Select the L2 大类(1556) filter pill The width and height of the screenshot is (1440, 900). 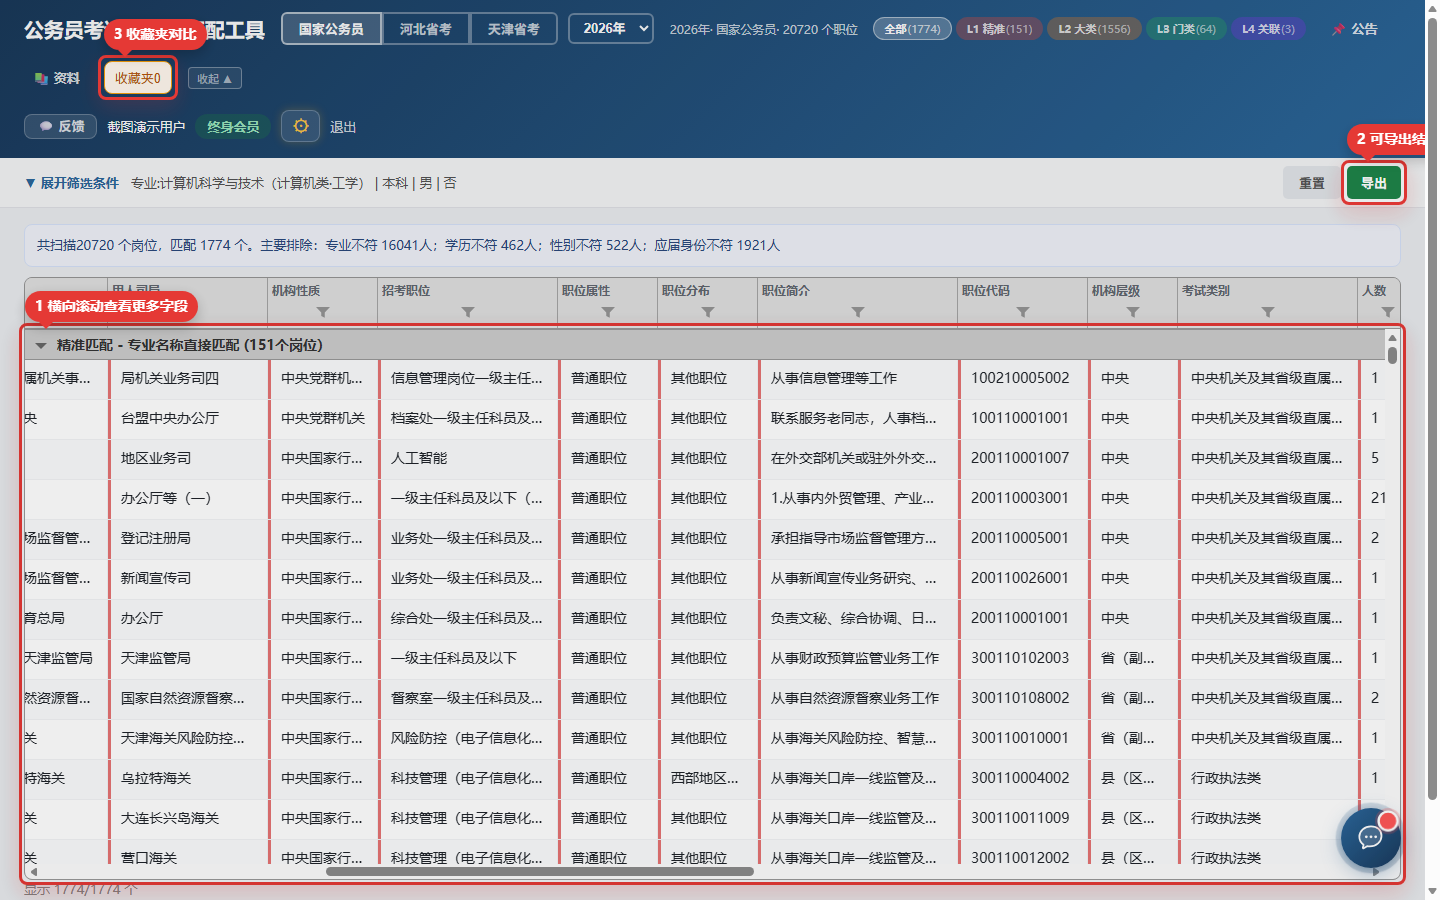[x=1094, y=29]
